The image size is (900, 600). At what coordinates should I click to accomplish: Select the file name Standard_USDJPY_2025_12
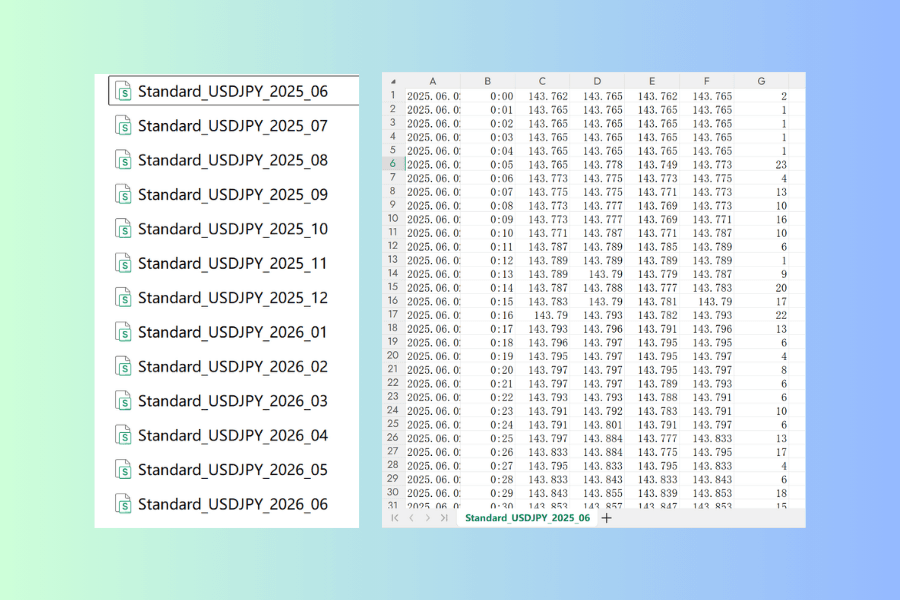pyautogui.click(x=233, y=298)
